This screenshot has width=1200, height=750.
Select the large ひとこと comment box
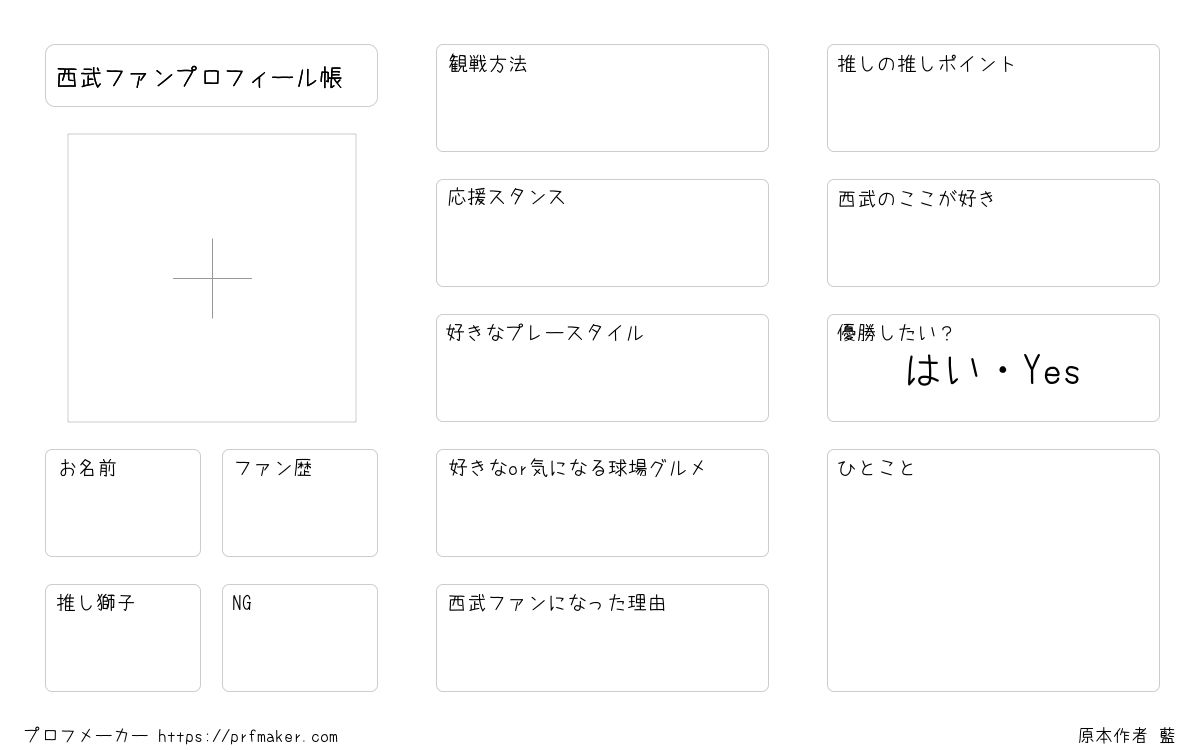[x=993, y=570]
